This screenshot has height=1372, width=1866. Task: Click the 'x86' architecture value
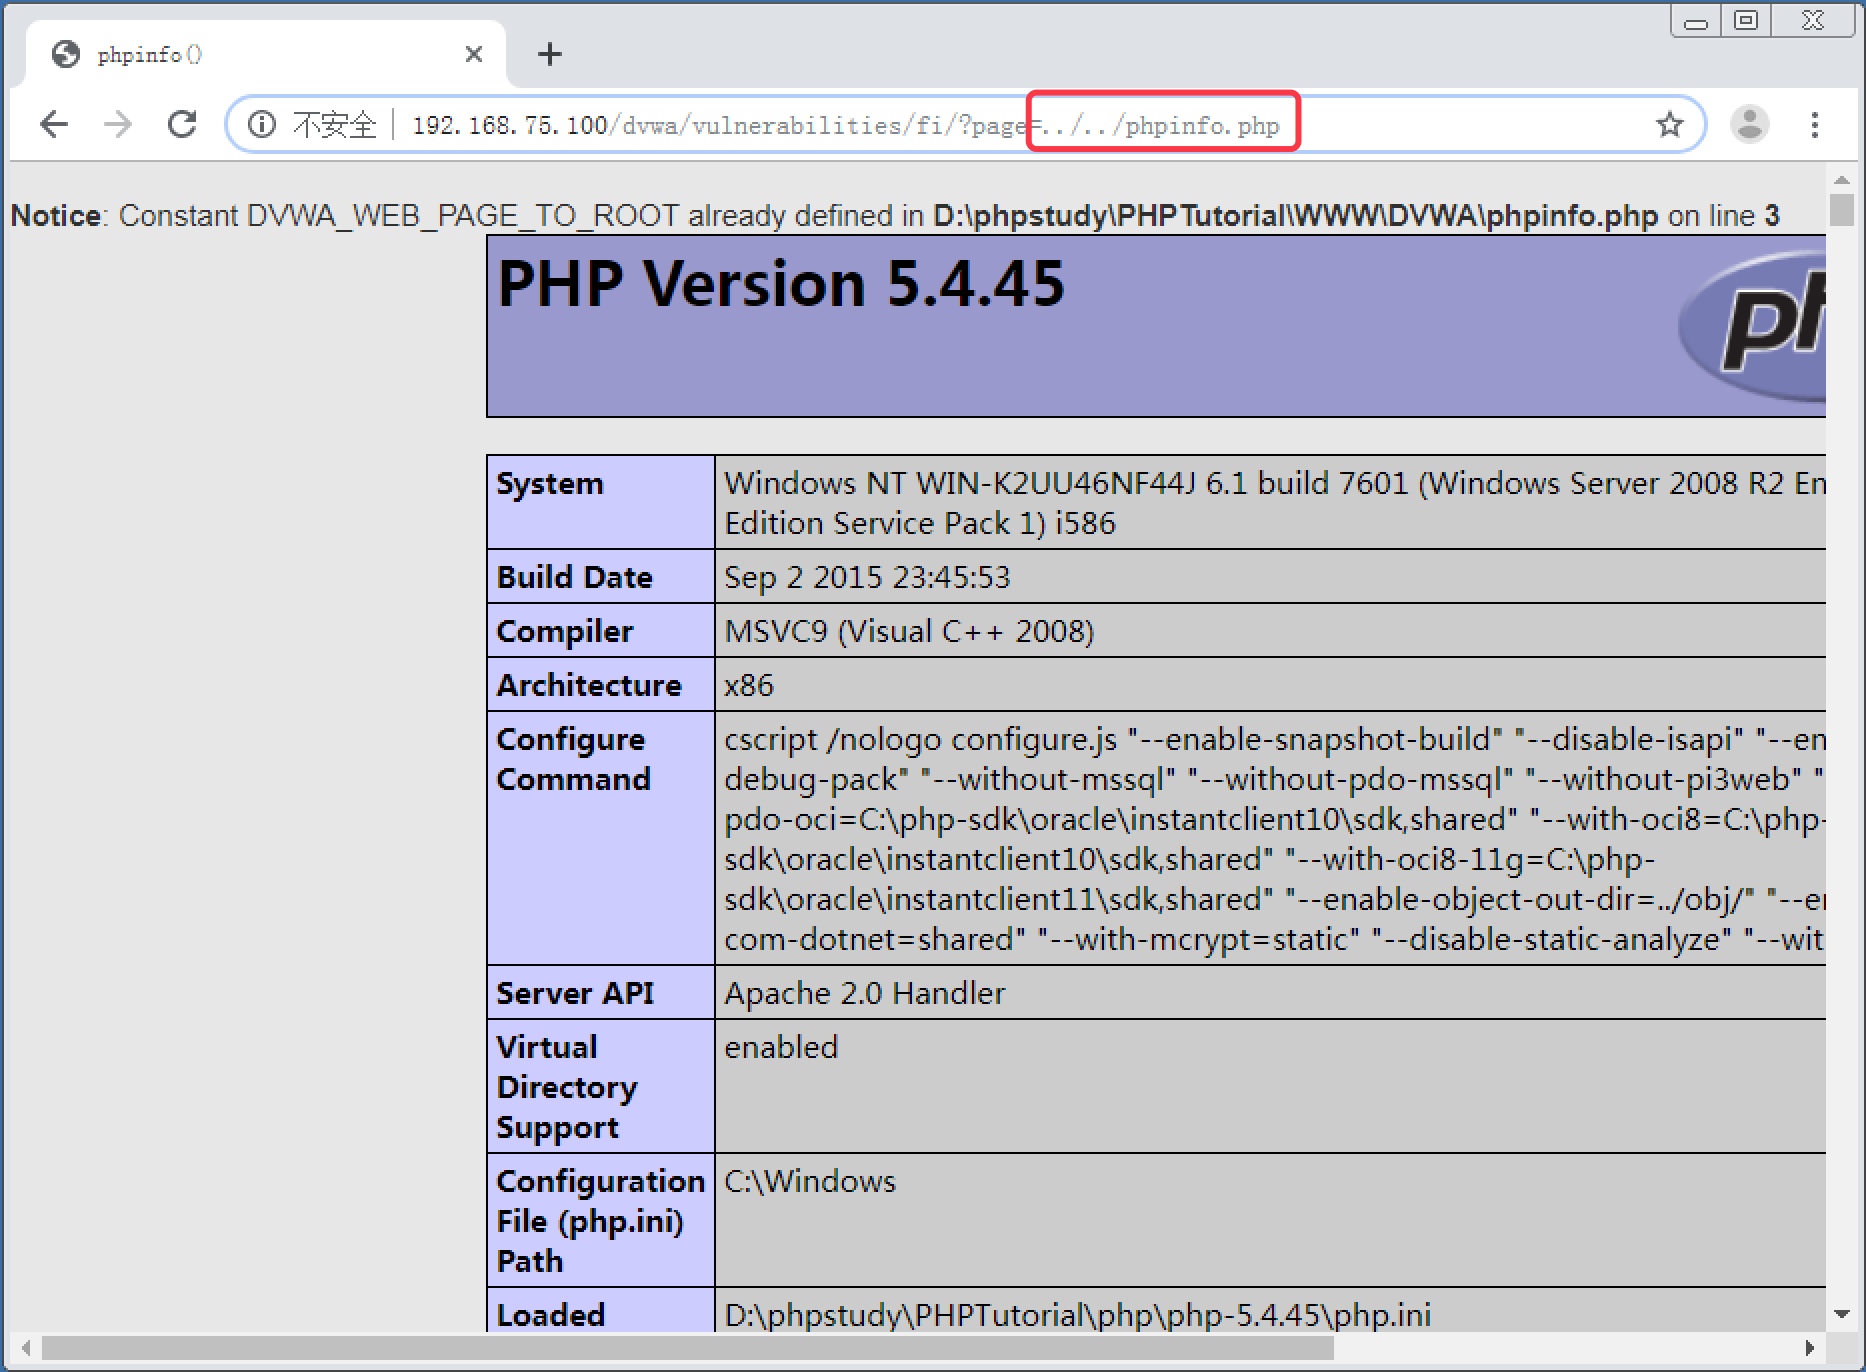(x=749, y=685)
